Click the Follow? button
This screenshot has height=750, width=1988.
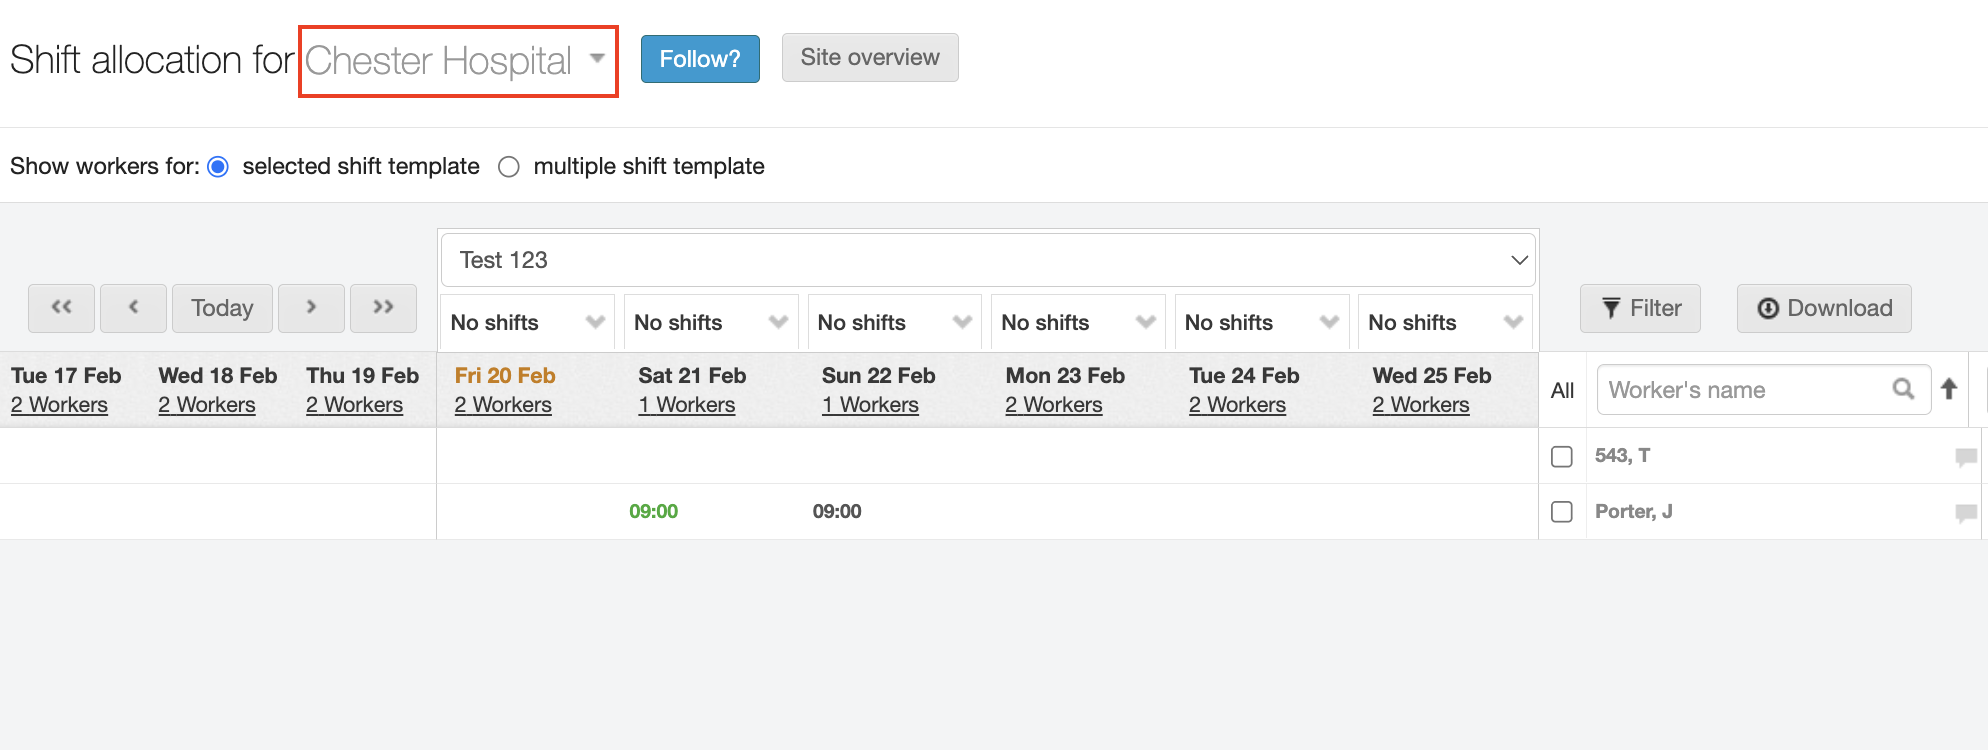click(x=699, y=59)
